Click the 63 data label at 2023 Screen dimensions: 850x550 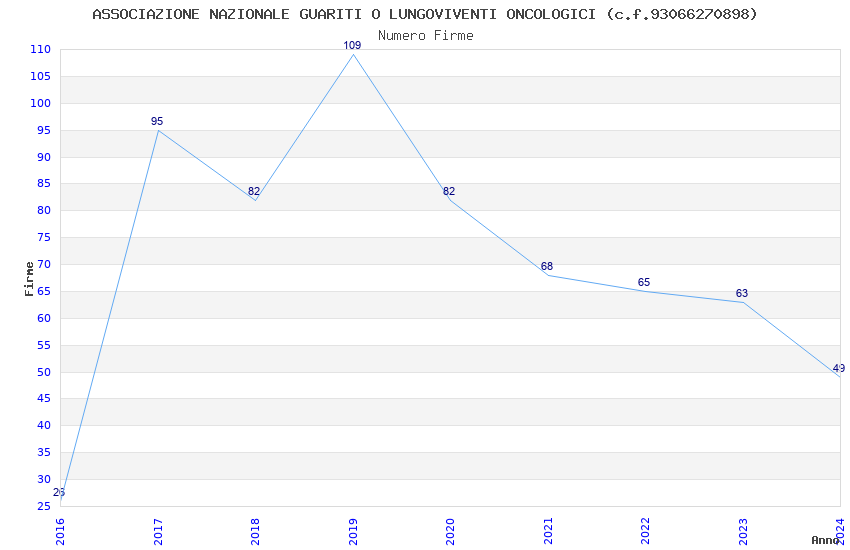coord(742,293)
